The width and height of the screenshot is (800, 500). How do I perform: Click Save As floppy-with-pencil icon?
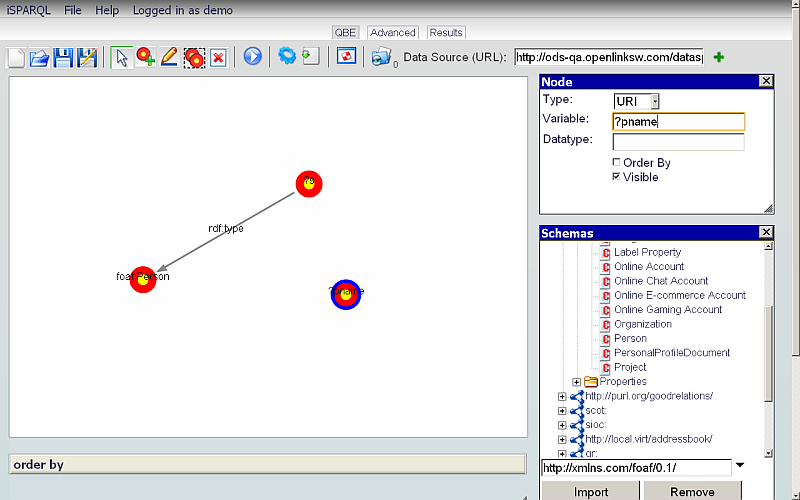coord(87,57)
